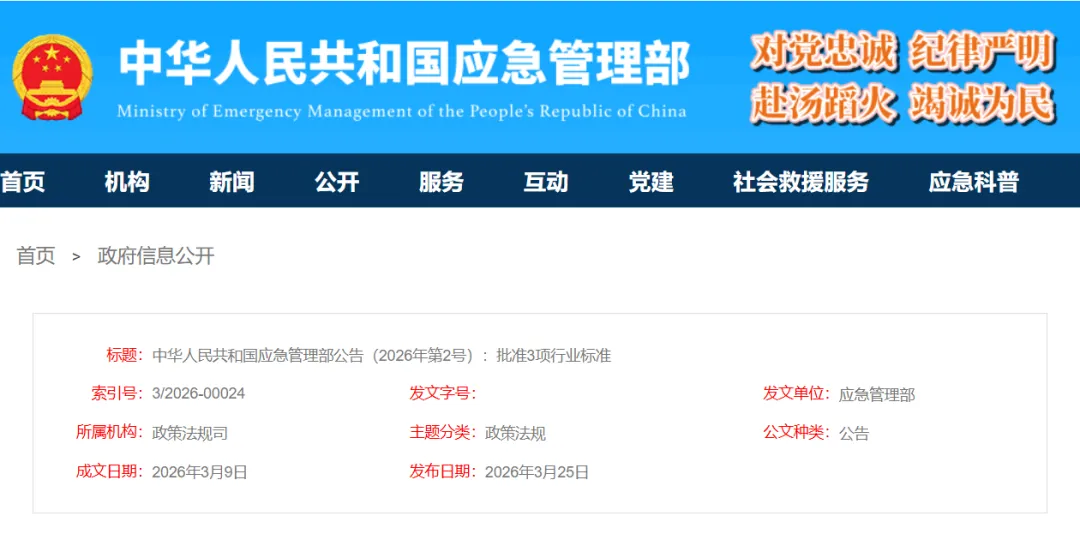
Task: Click the 发文单位 value 应急管理部
Action: [x=877, y=395]
